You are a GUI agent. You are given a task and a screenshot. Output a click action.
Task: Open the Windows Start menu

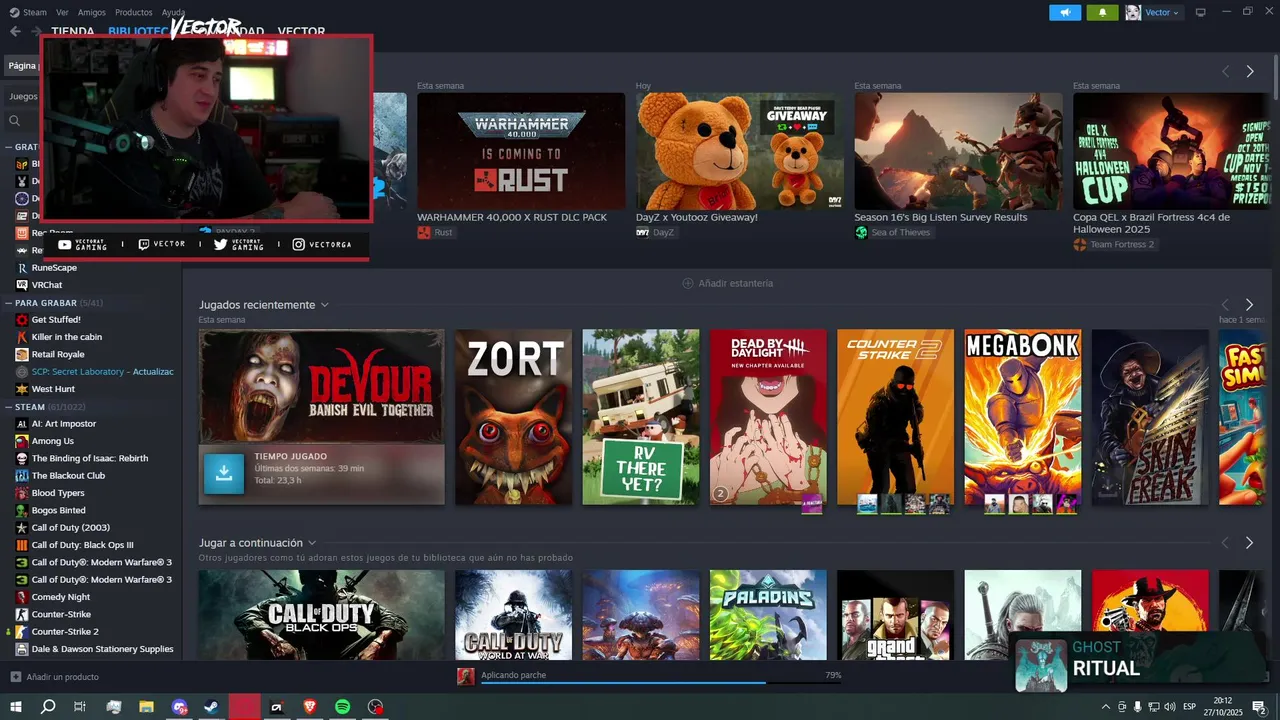pyautogui.click(x=16, y=707)
